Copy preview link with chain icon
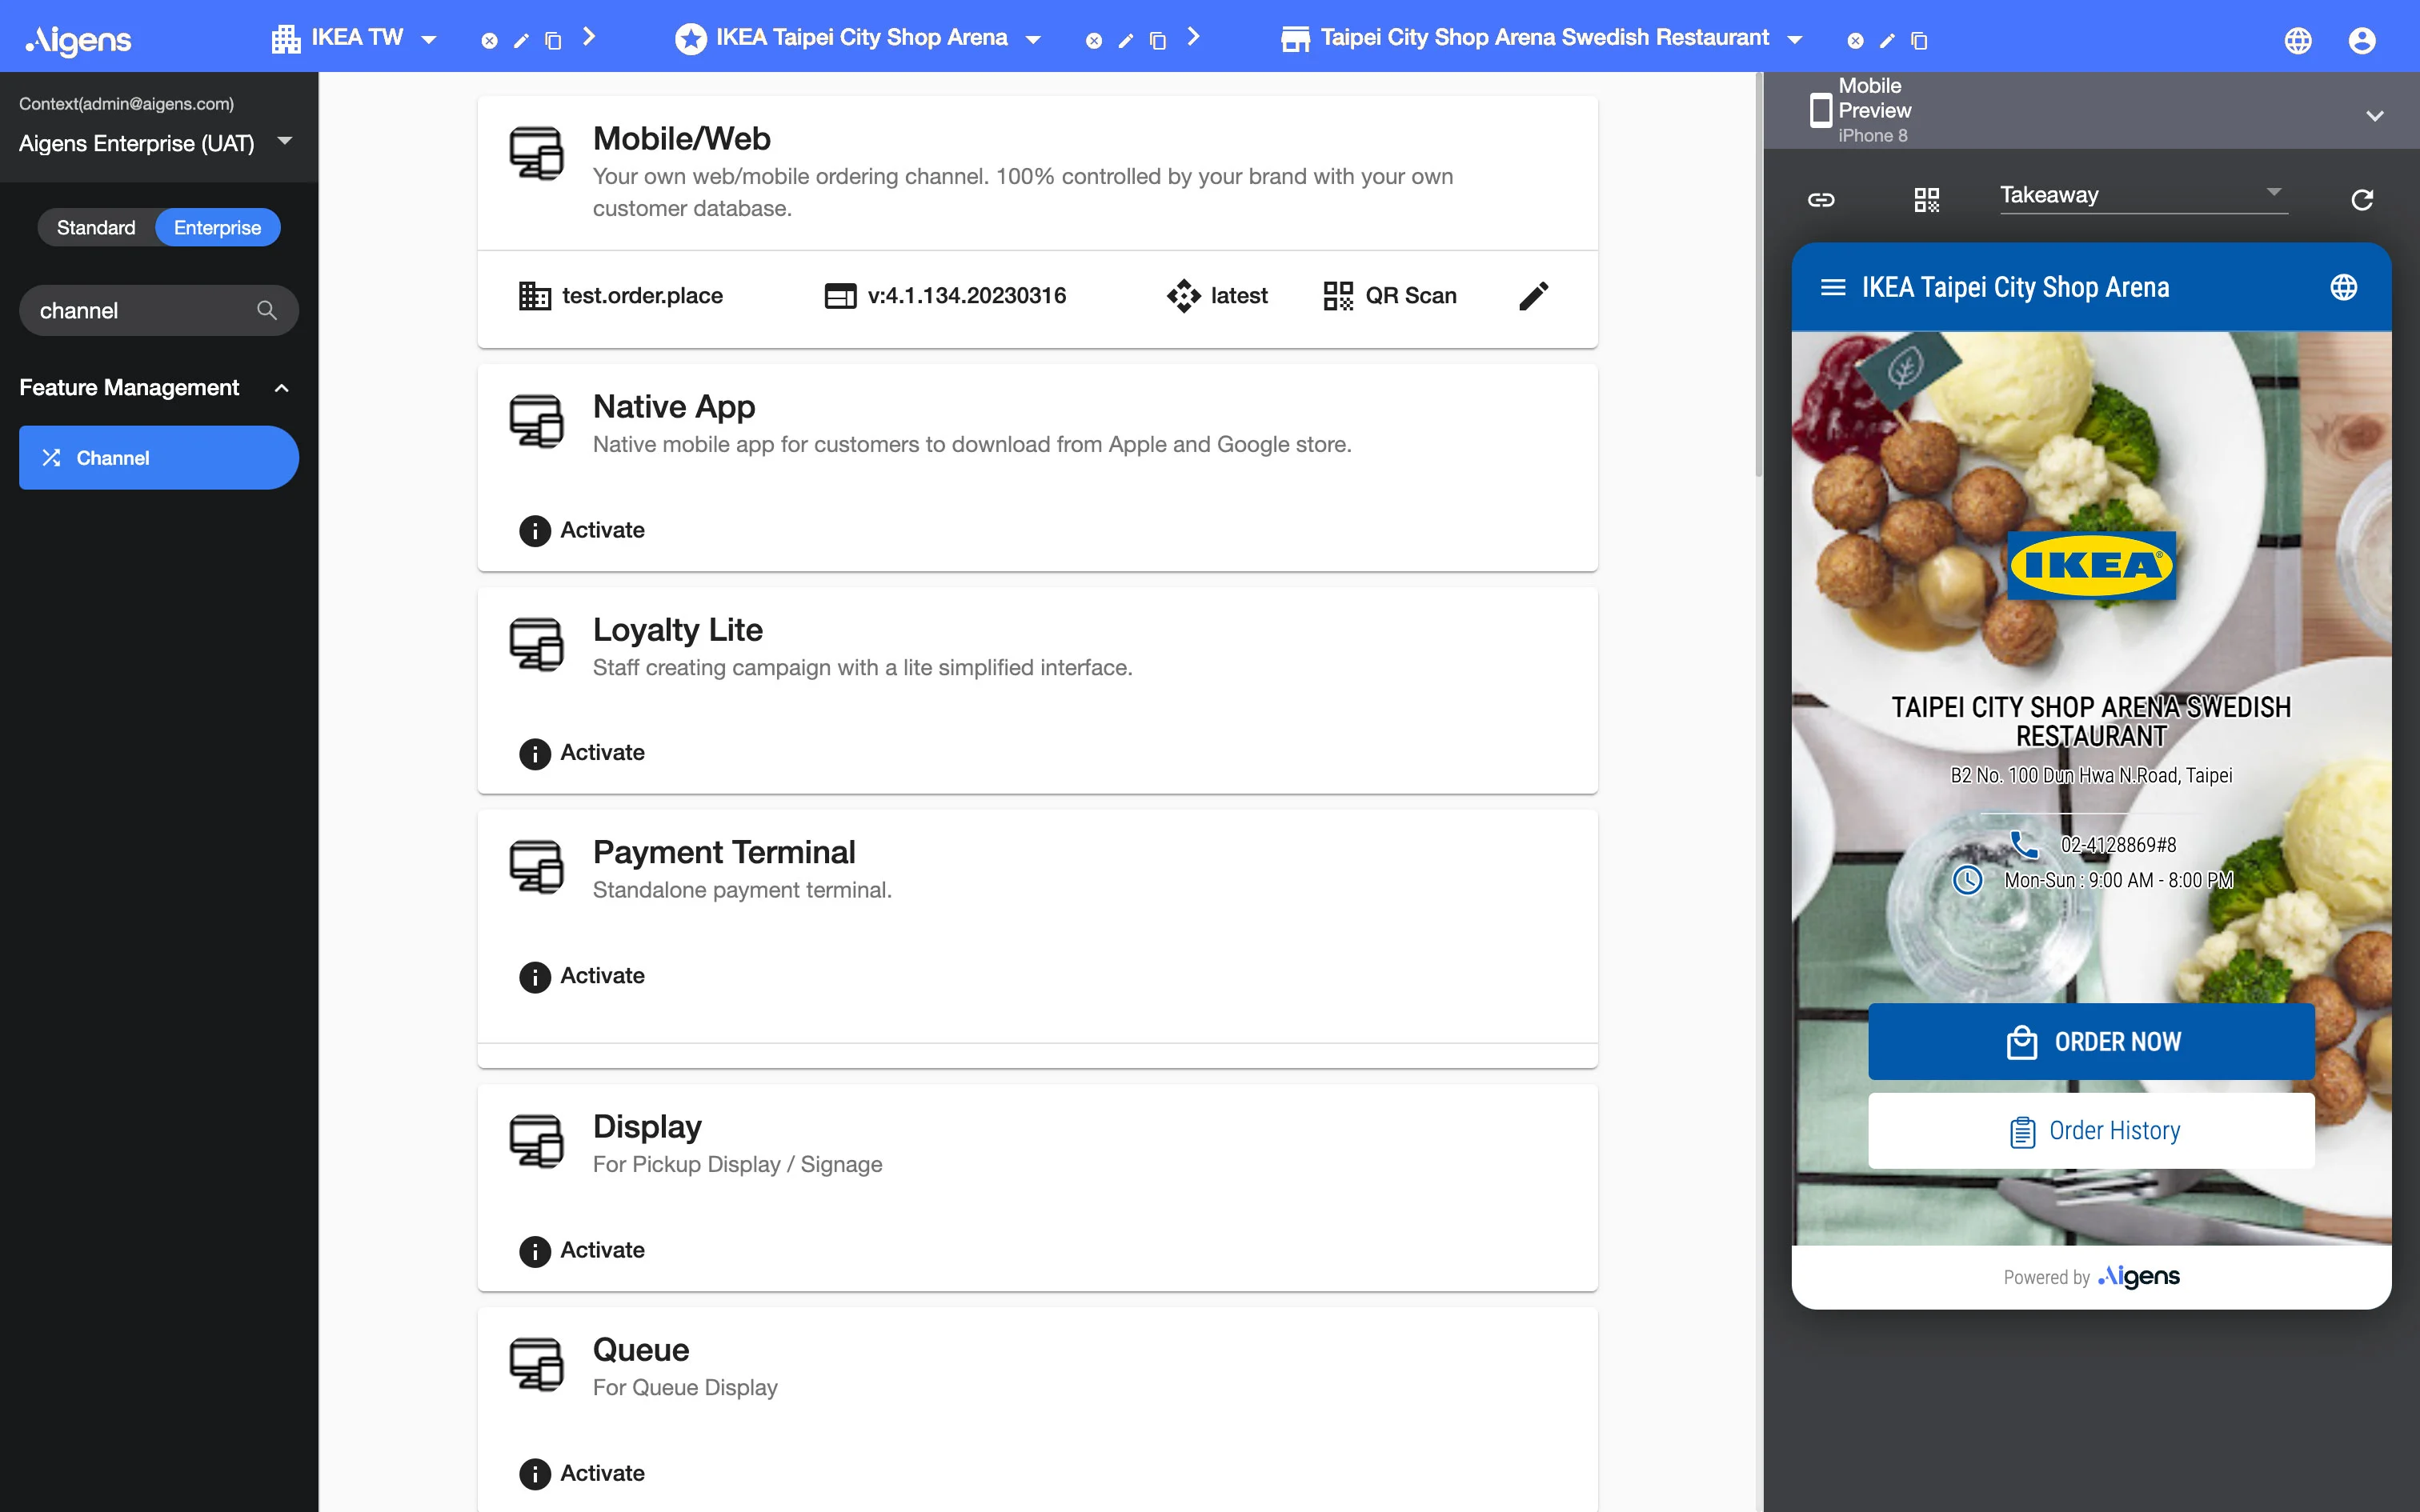Viewport: 2420px width, 1512px height. click(1821, 199)
